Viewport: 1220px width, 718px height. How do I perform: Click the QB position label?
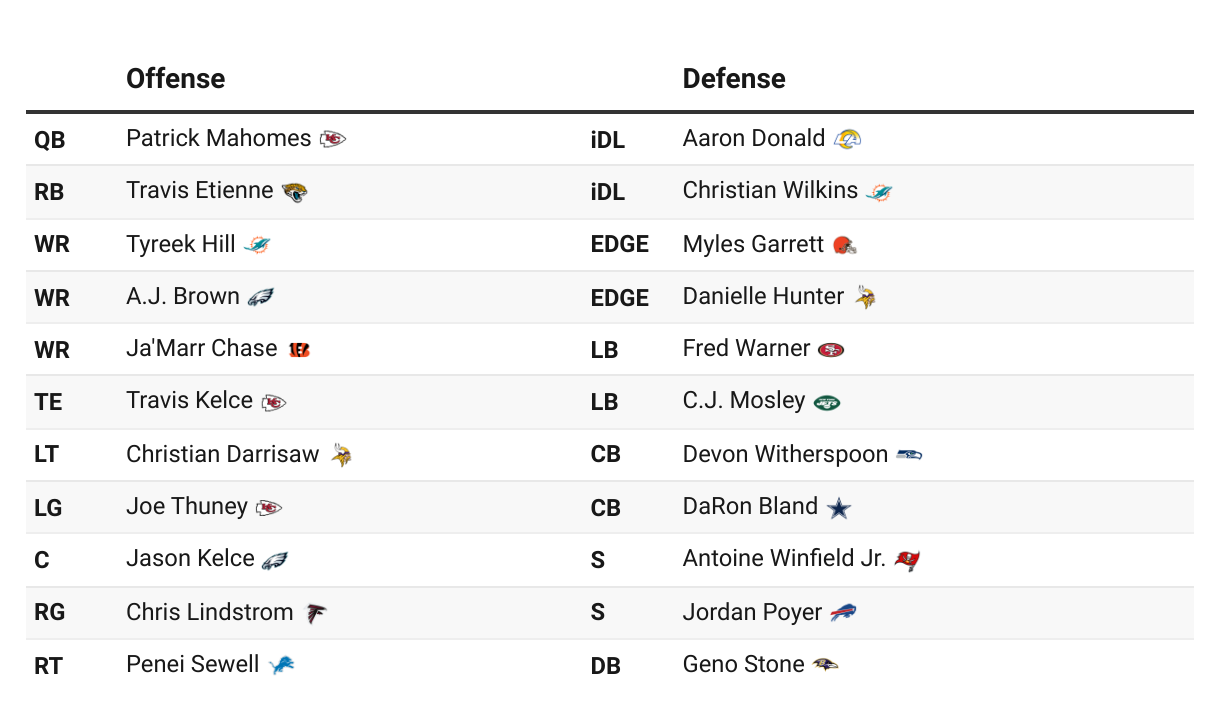49,140
